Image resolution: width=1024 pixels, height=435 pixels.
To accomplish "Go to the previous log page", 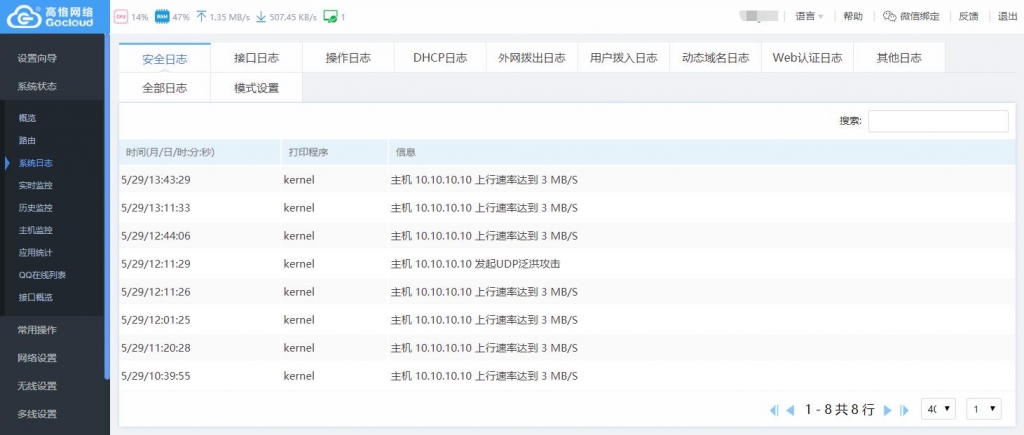I will pos(790,410).
